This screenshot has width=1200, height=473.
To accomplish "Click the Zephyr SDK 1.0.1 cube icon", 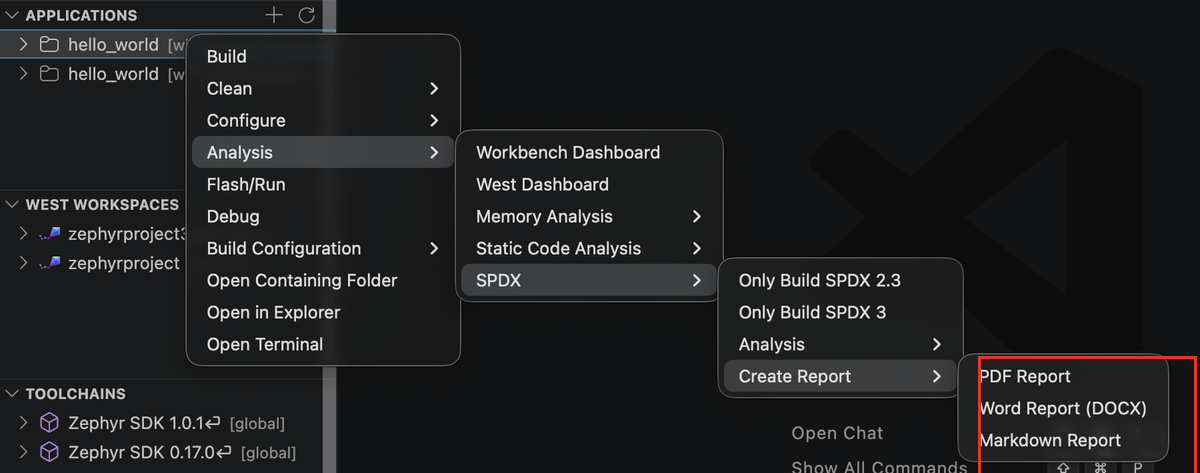I will pyautogui.click(x=49, y=423).
